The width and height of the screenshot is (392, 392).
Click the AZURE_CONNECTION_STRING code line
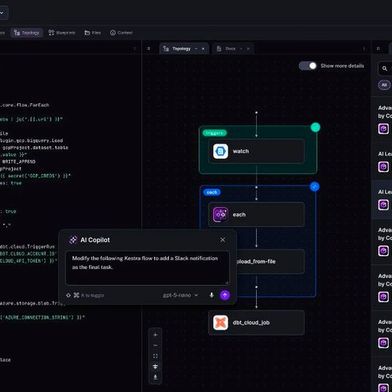(x=42, y=318)
